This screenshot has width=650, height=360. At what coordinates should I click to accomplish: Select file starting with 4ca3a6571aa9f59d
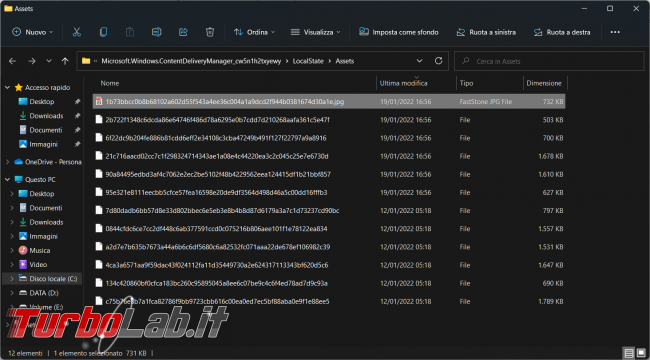[329, 265]
